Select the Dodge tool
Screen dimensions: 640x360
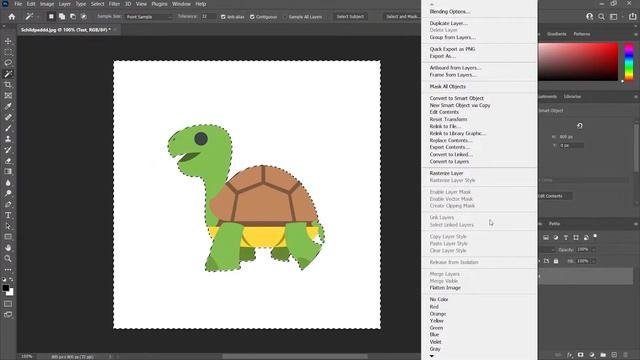(8, 193)
